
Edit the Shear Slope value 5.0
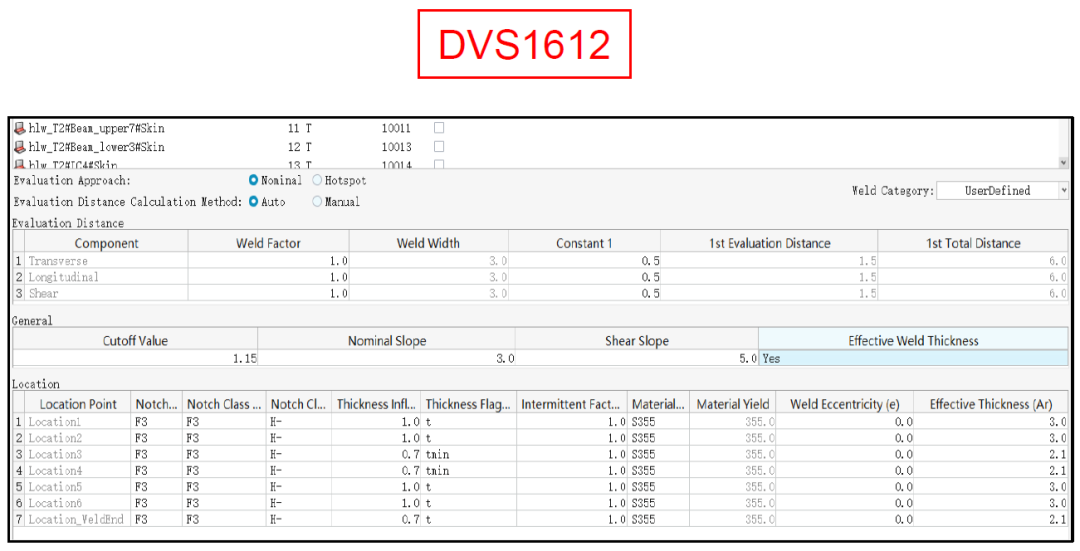pyautogui.click(x=636, y=358)
